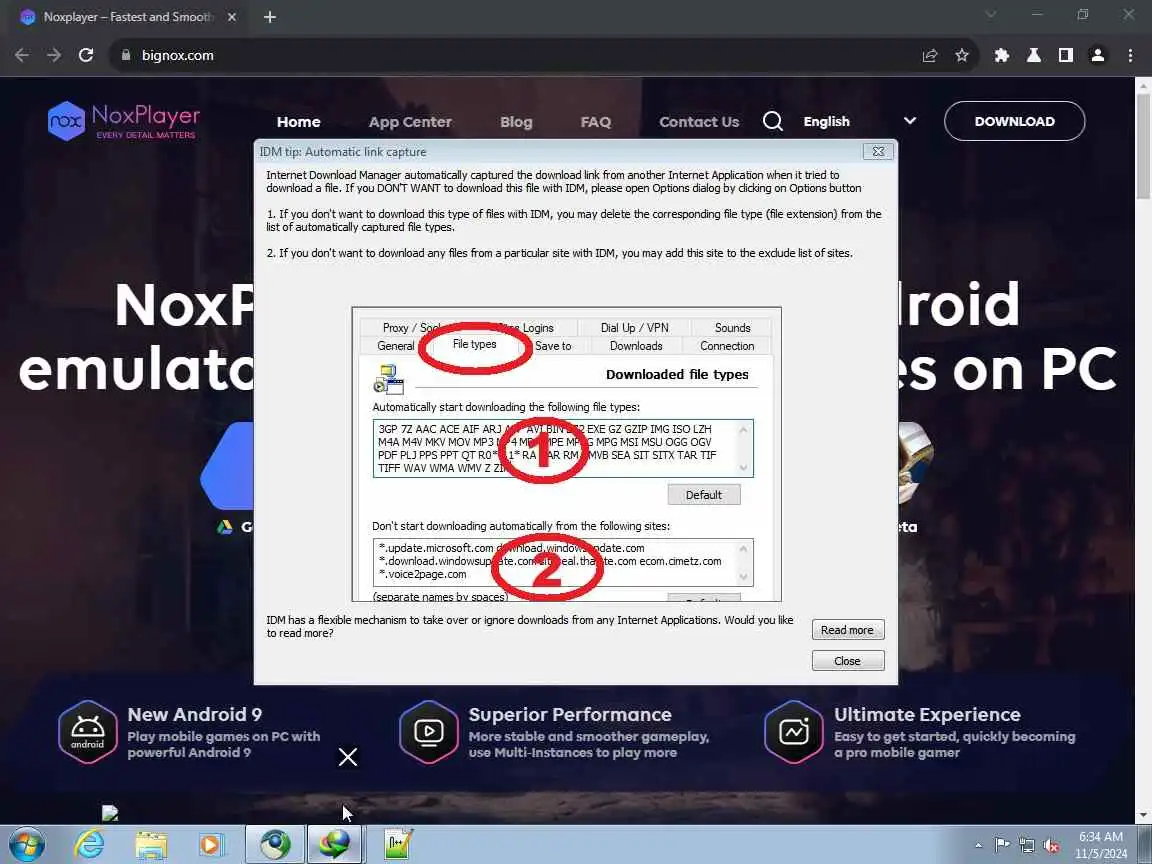Click Close button in IDM dialog
Image resolution: width=1152 pixels, height=864 pixels.
848,660
